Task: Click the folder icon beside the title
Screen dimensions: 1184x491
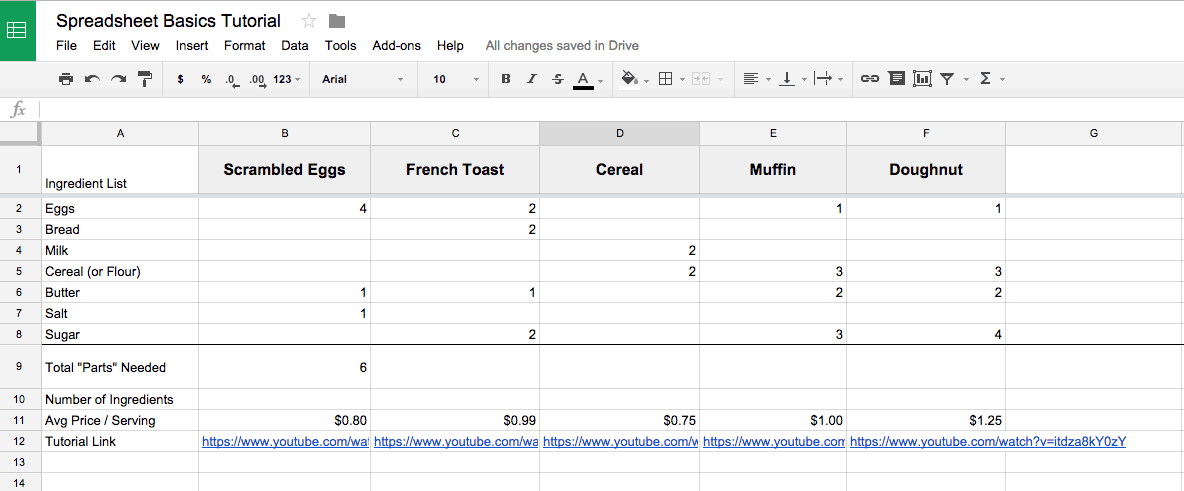Action: tap(337, 21)
